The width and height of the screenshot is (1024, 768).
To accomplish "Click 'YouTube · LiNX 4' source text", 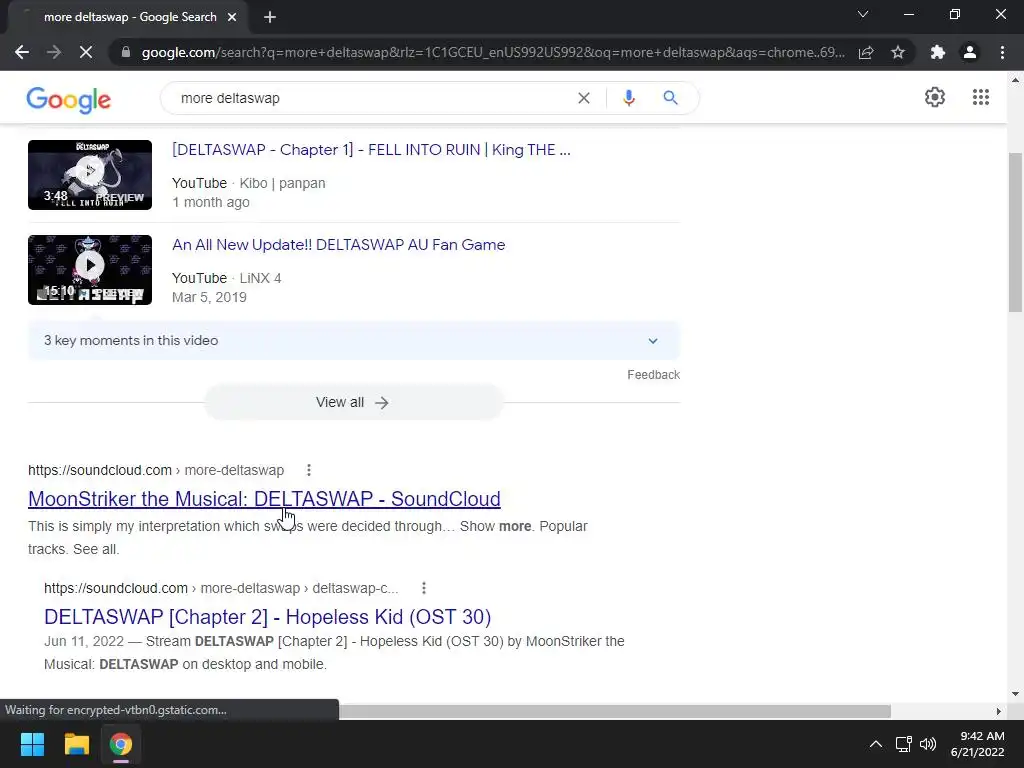I will (x=227, y=278).
